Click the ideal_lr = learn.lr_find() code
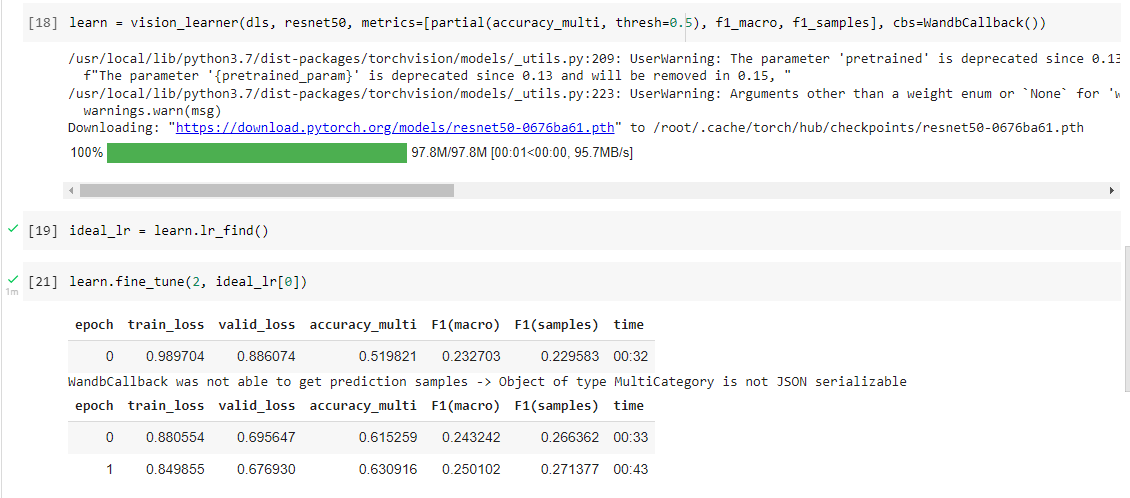 pyautogui.click(x=169, y=231)
